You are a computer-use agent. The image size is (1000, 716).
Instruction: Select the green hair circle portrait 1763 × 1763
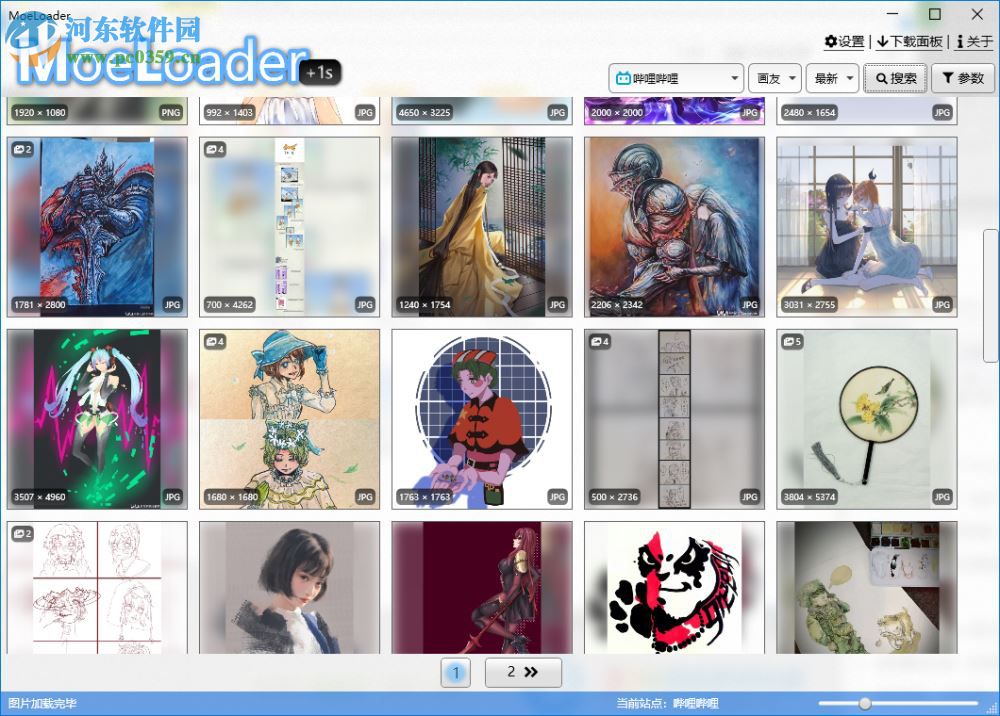point(482,420)
